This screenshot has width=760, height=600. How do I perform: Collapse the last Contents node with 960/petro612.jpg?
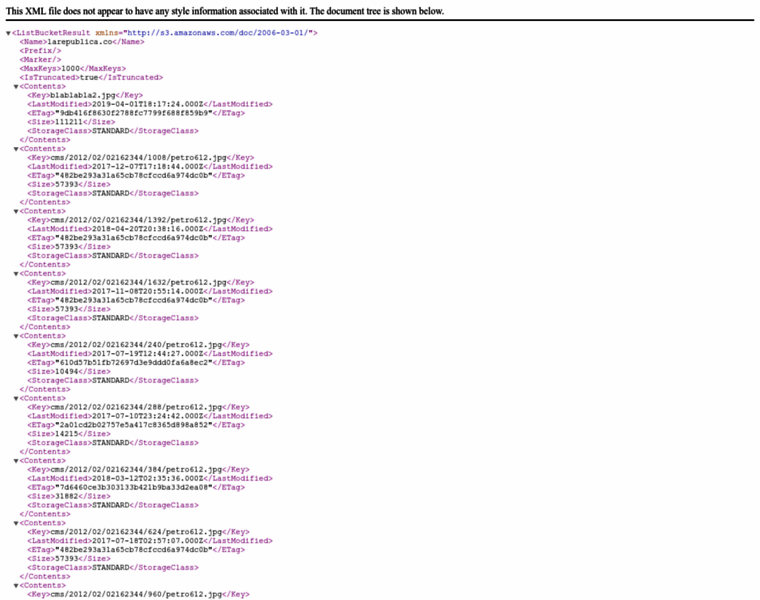point(16,585)
